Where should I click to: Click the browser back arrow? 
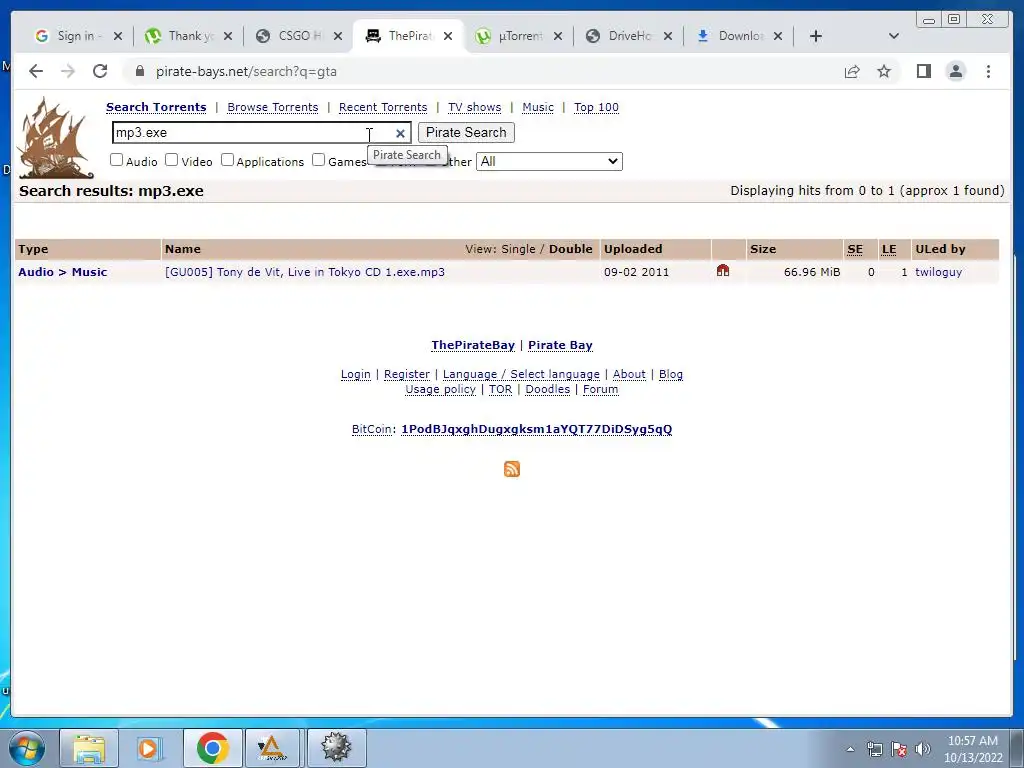click(x=36, y=71)
